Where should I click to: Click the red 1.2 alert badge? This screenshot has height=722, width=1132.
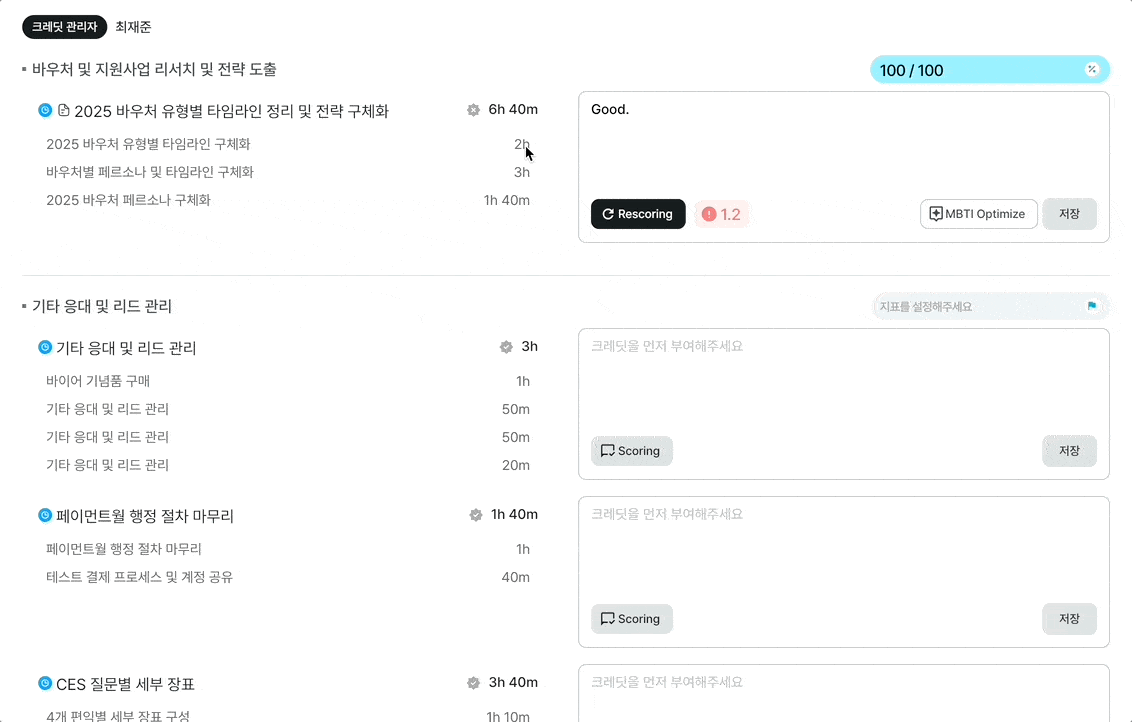(721, 213)
